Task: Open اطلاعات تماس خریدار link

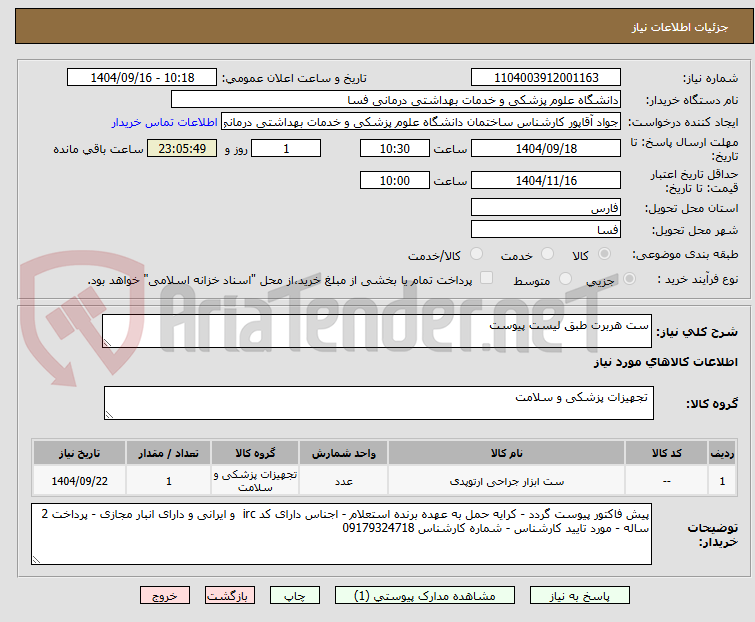Action: 165,122
